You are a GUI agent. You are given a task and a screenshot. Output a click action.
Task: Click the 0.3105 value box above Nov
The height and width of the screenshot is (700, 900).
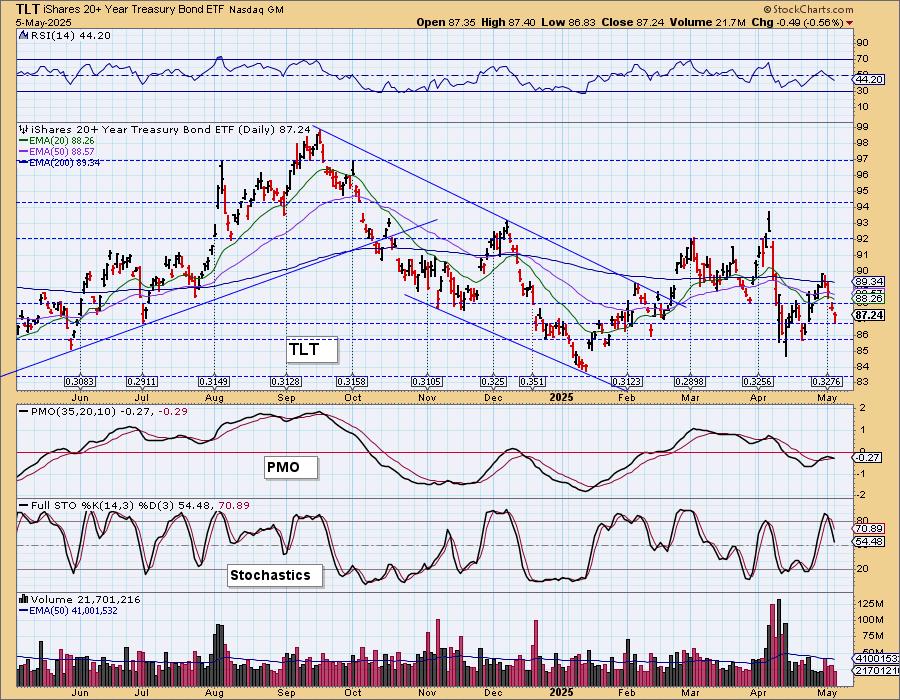coord(426,382)
